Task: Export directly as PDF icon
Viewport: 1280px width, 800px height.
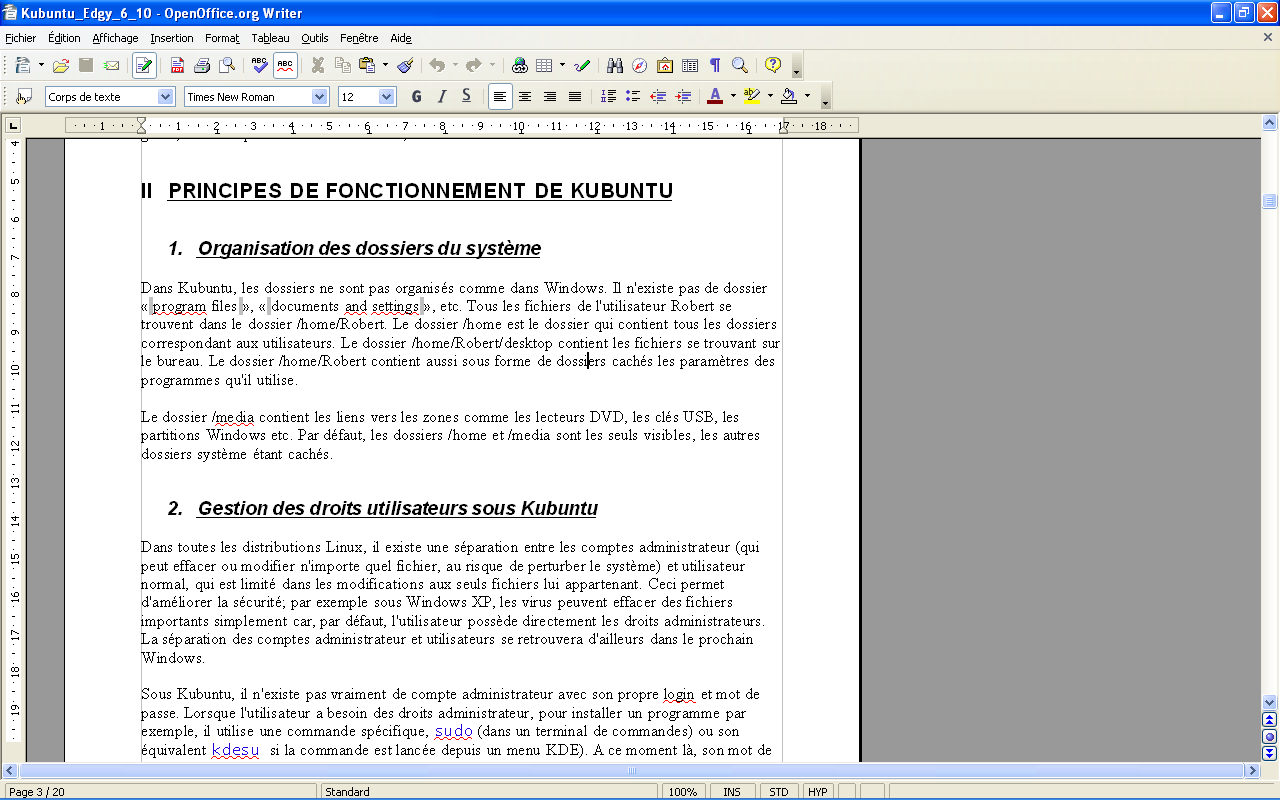Action: 177,65
